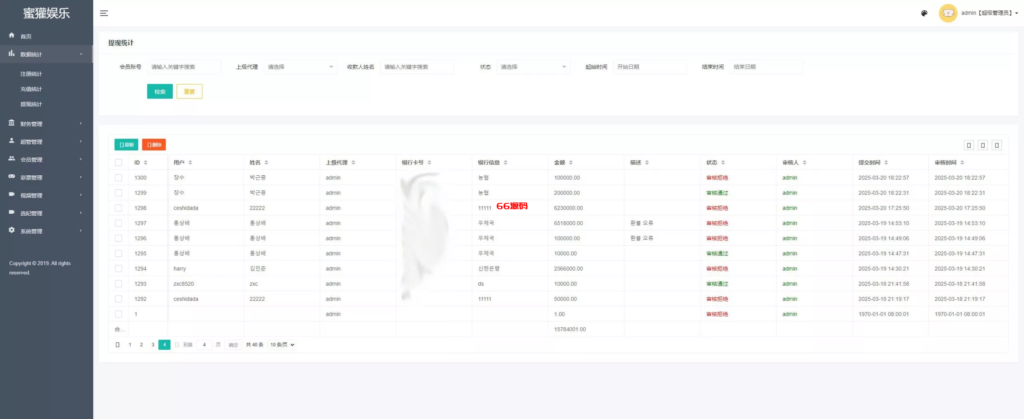Expand the sidebar section above 系统管理

[46, 213]
